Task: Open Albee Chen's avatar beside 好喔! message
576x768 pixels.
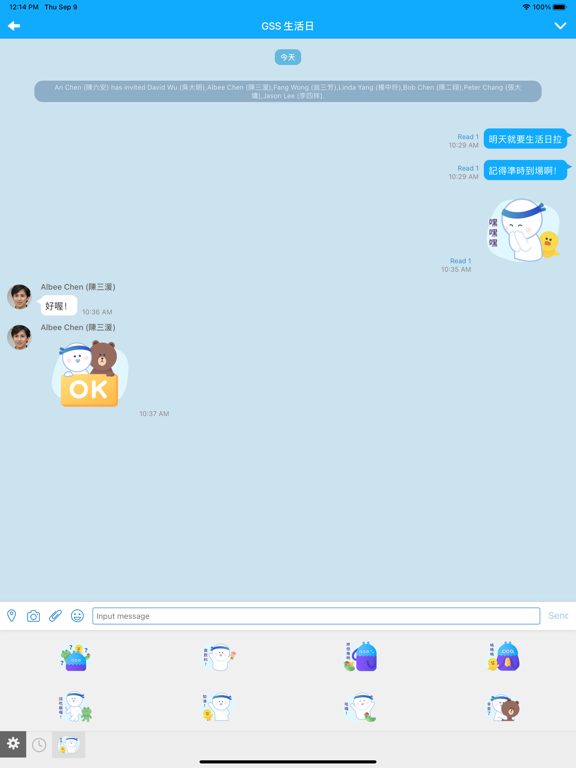Action: [20, 297]
